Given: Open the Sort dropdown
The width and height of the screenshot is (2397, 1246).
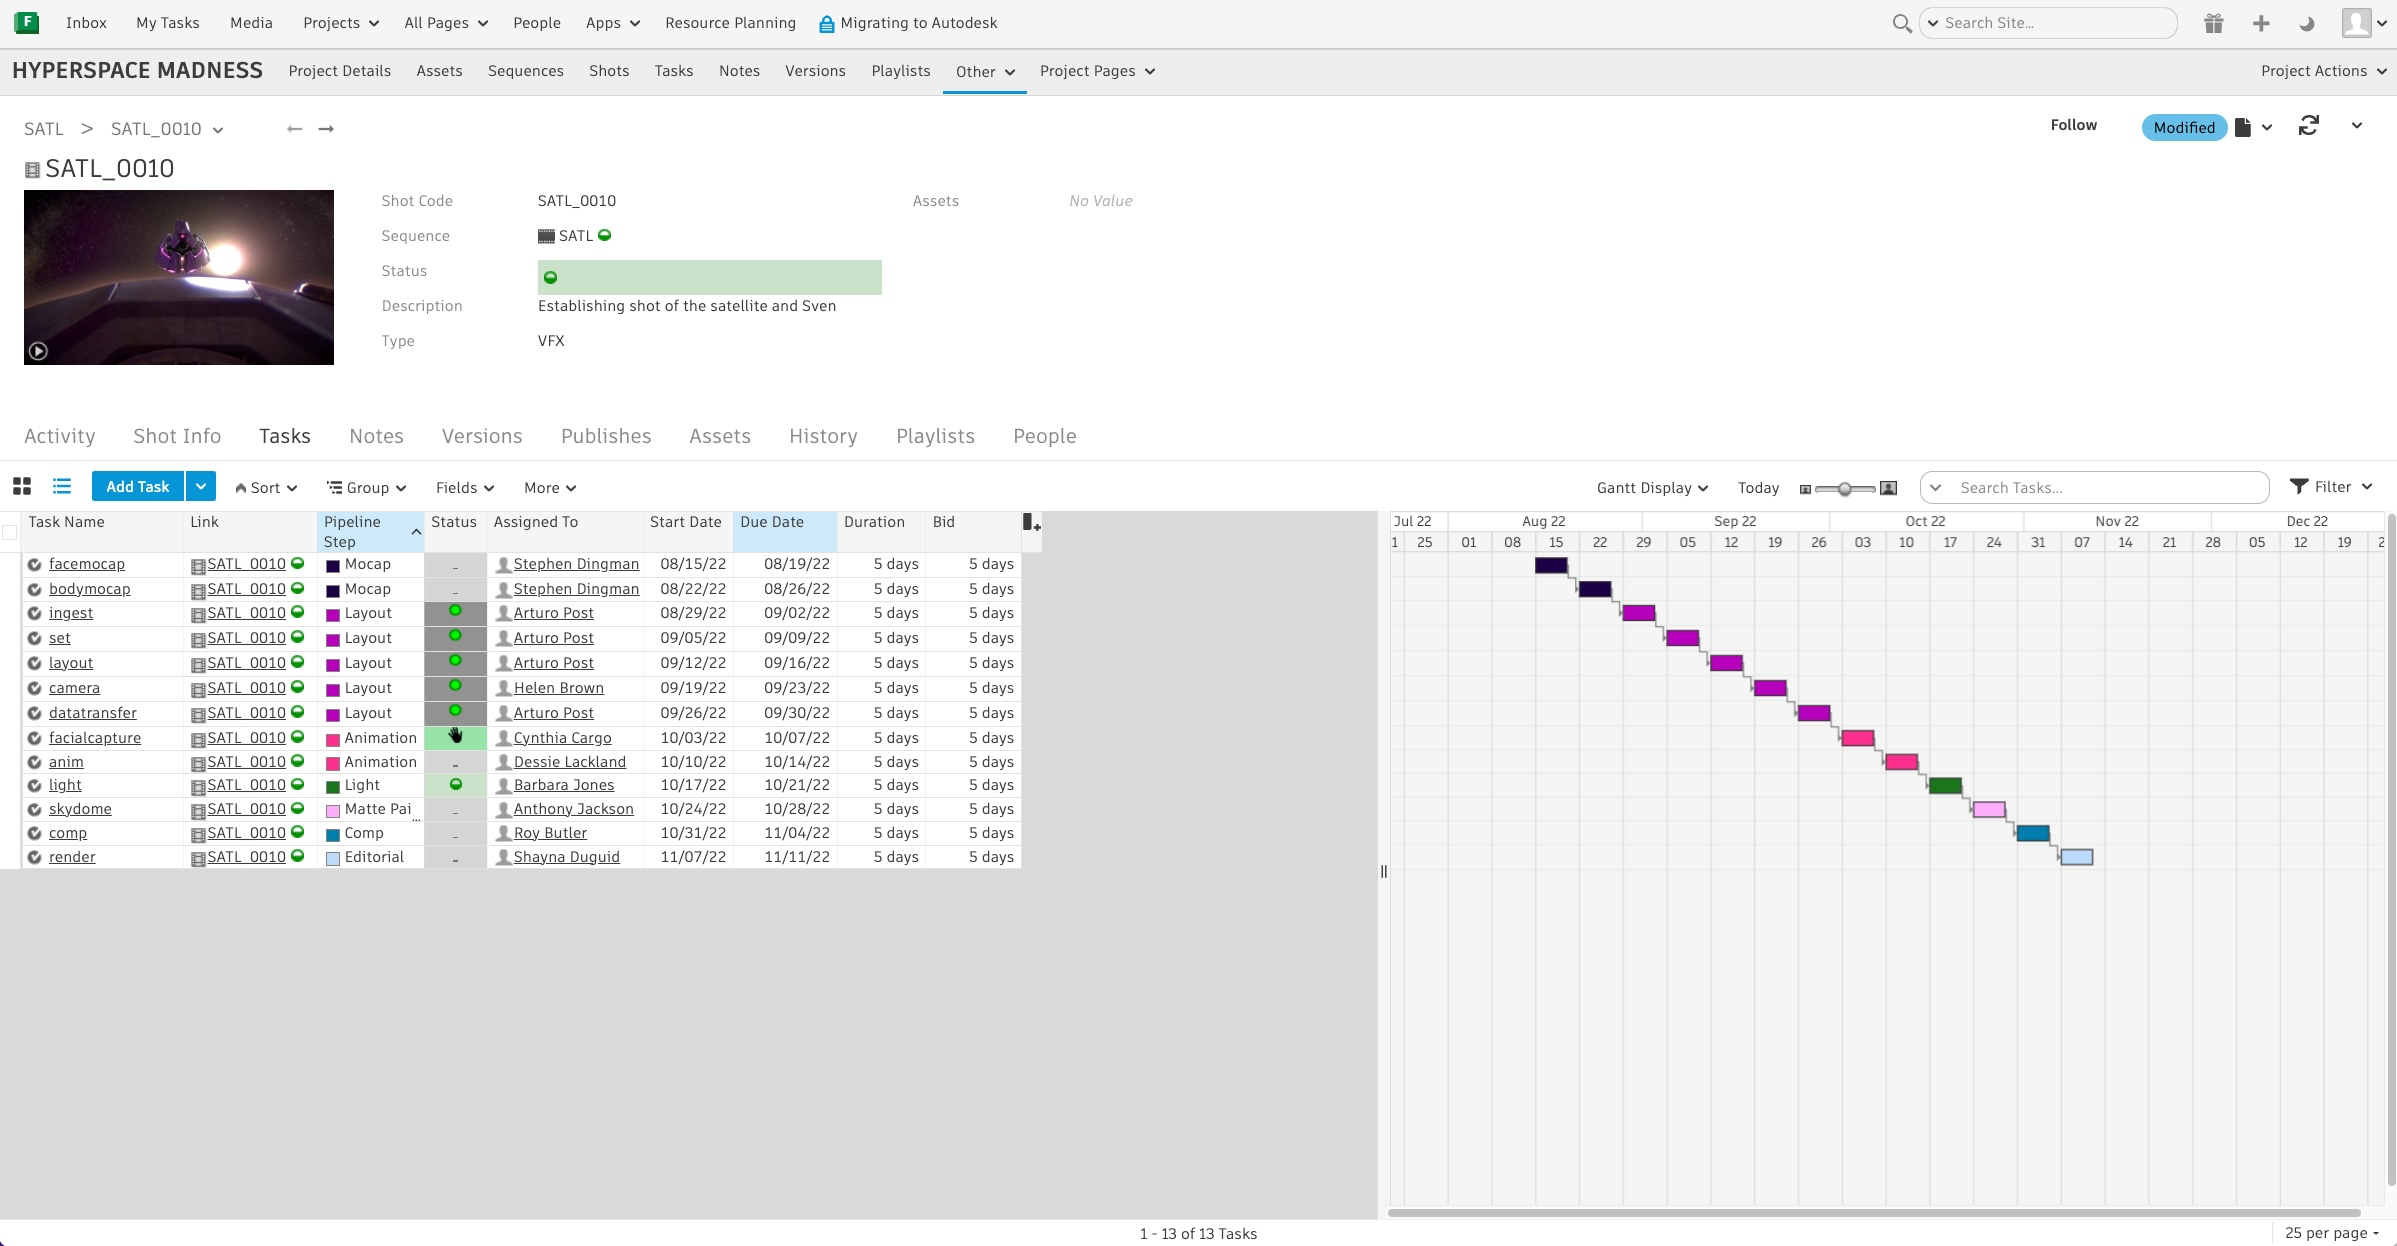Looking at the screenshot, I should point(266,488).
